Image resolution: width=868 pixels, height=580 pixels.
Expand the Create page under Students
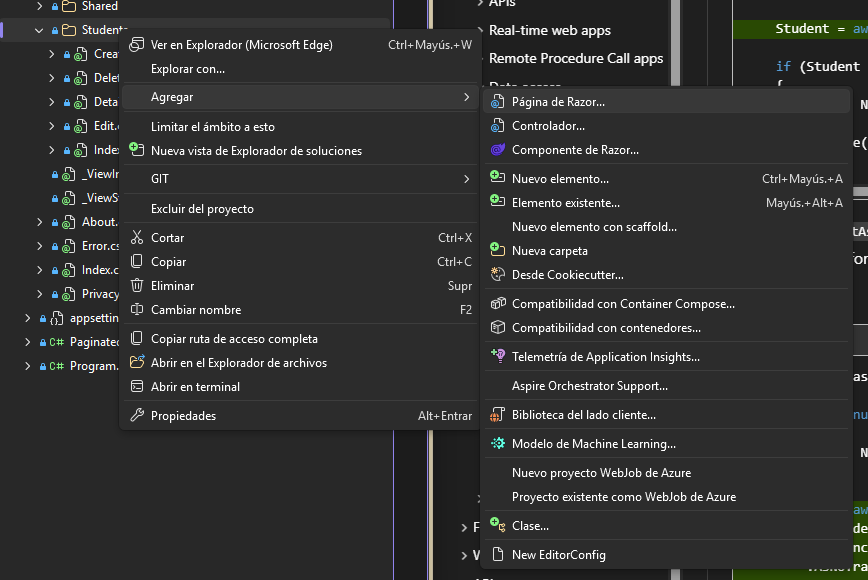click(51, 54)
